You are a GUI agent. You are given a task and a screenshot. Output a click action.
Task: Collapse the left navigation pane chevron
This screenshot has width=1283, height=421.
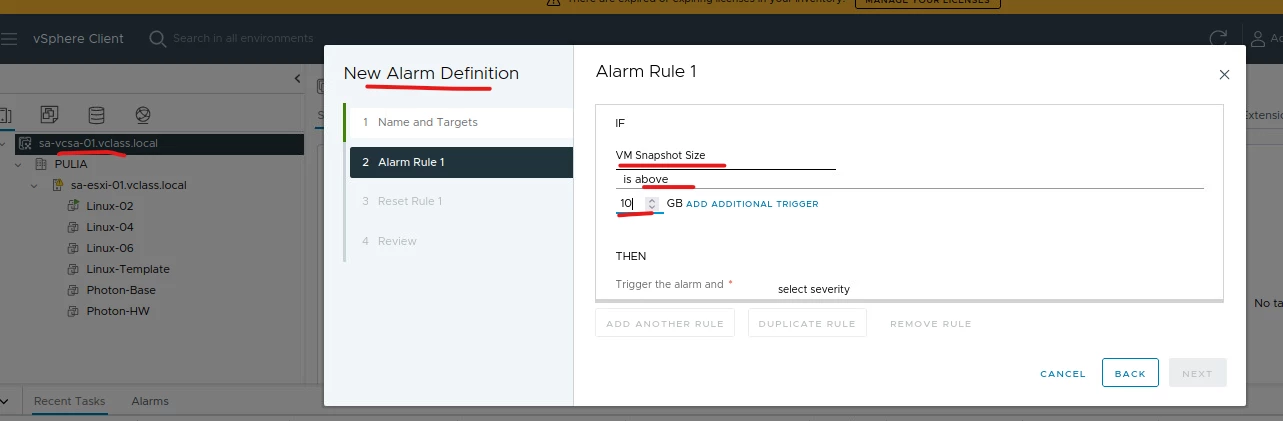(x=297, y=78)
